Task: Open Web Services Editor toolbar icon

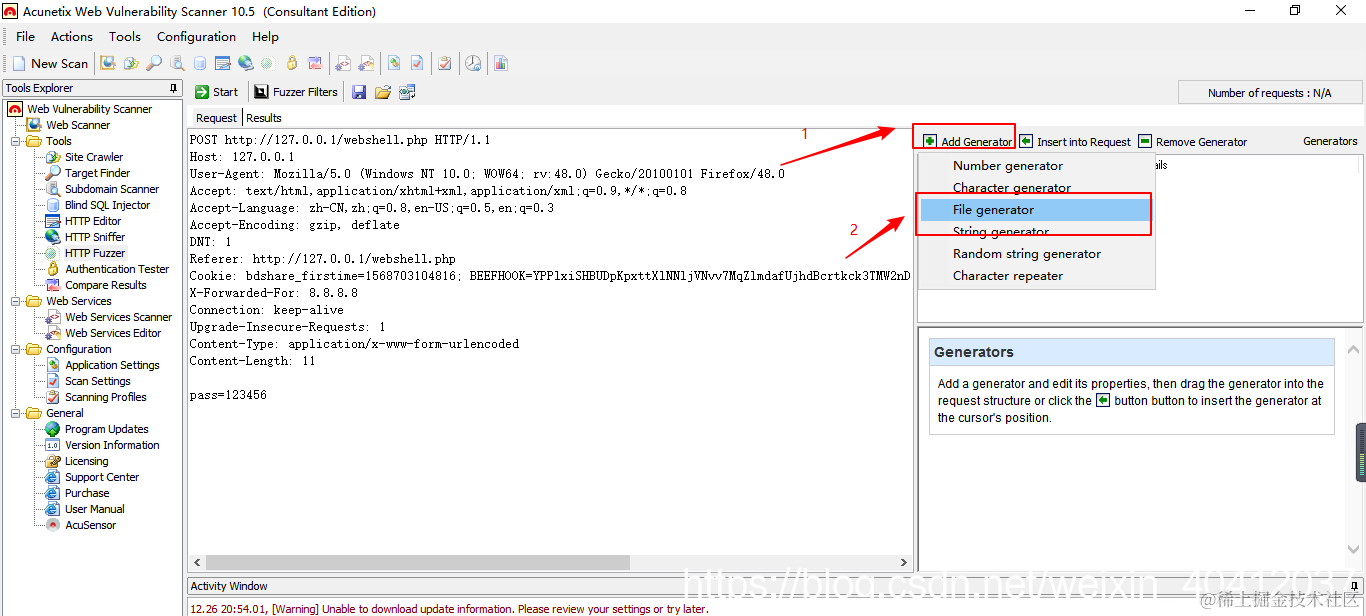Action: point(367,63)
